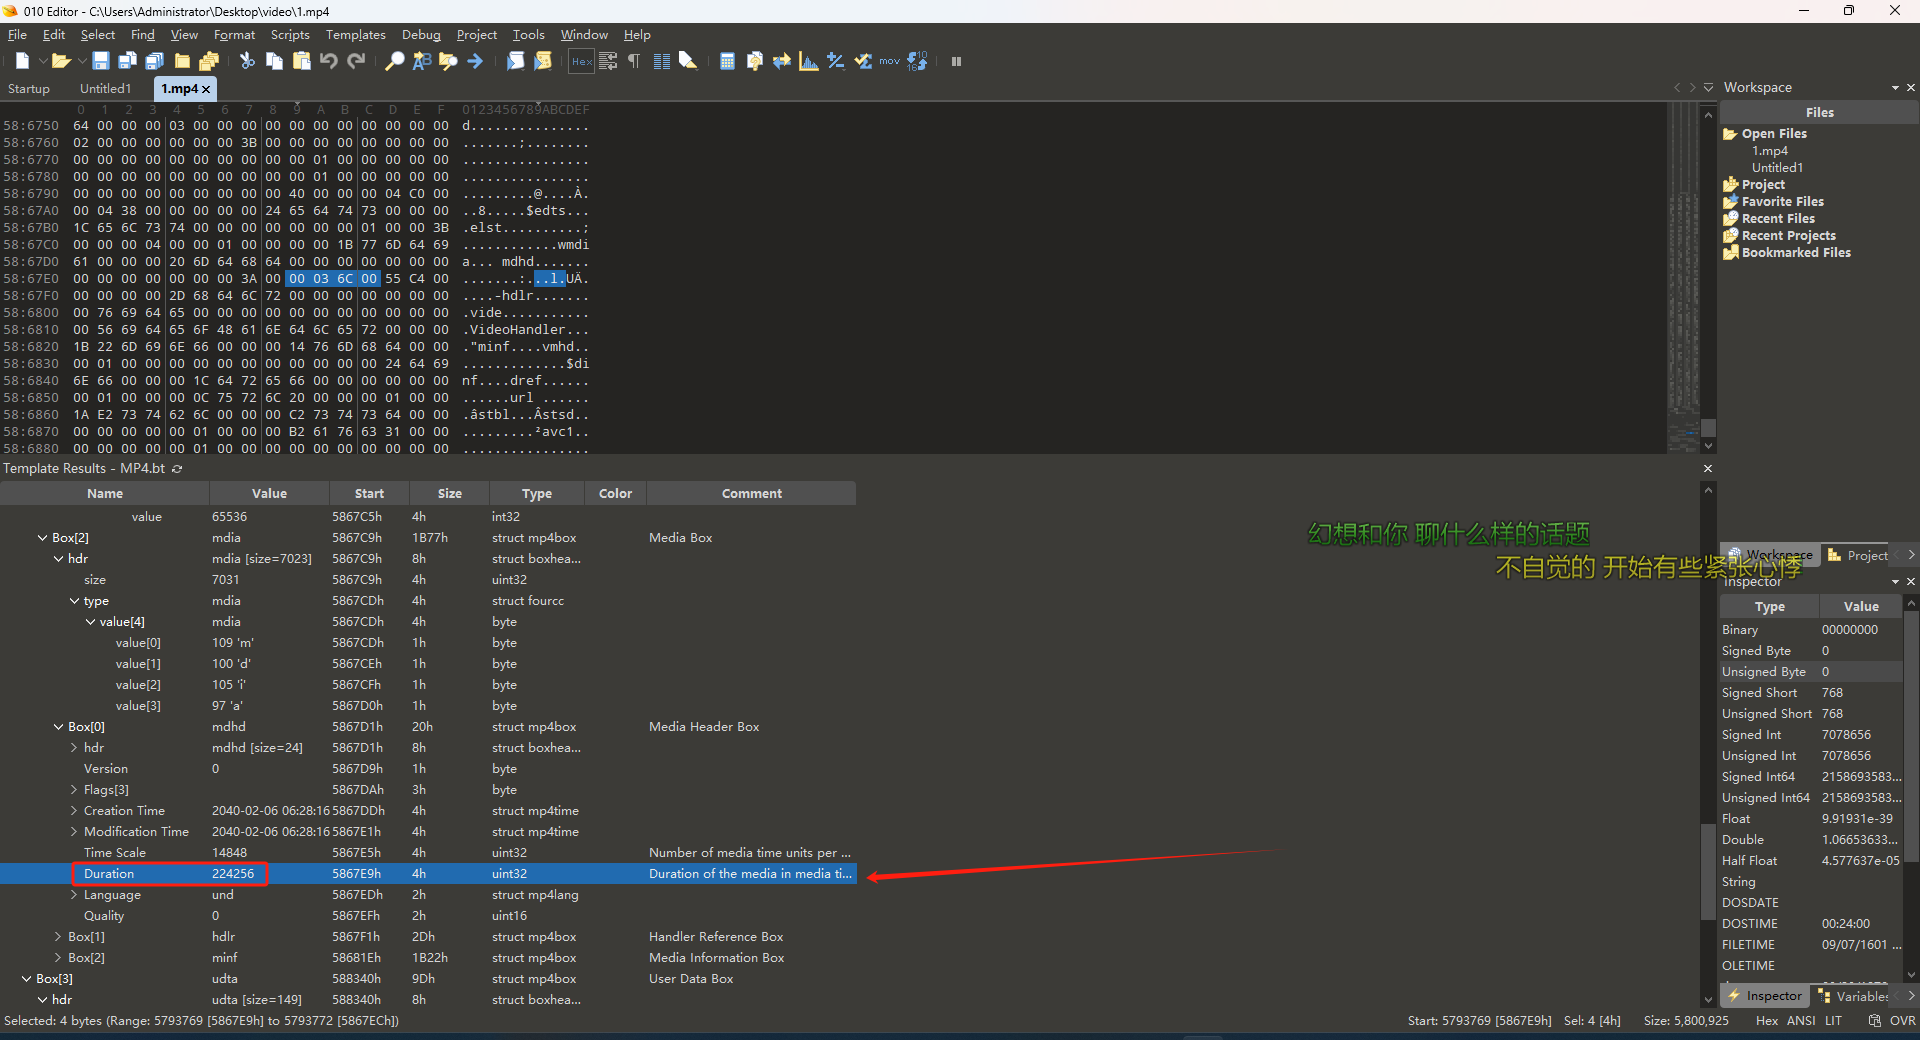The height and width of the screenshot is (1040, 1920).
Task: Open the Histogram tool icon
Action: click(809, 61)
